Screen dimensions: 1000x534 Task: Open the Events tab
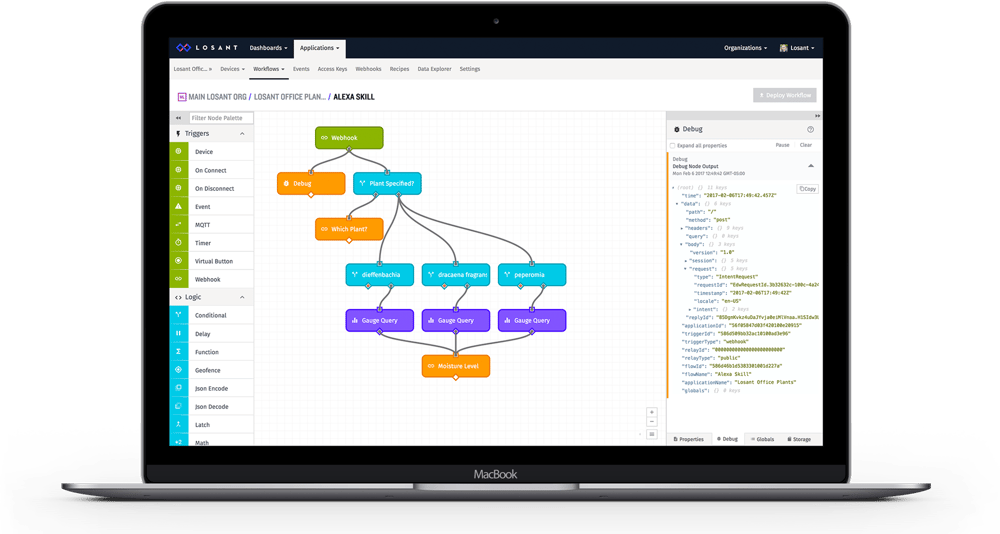(301, 69)
